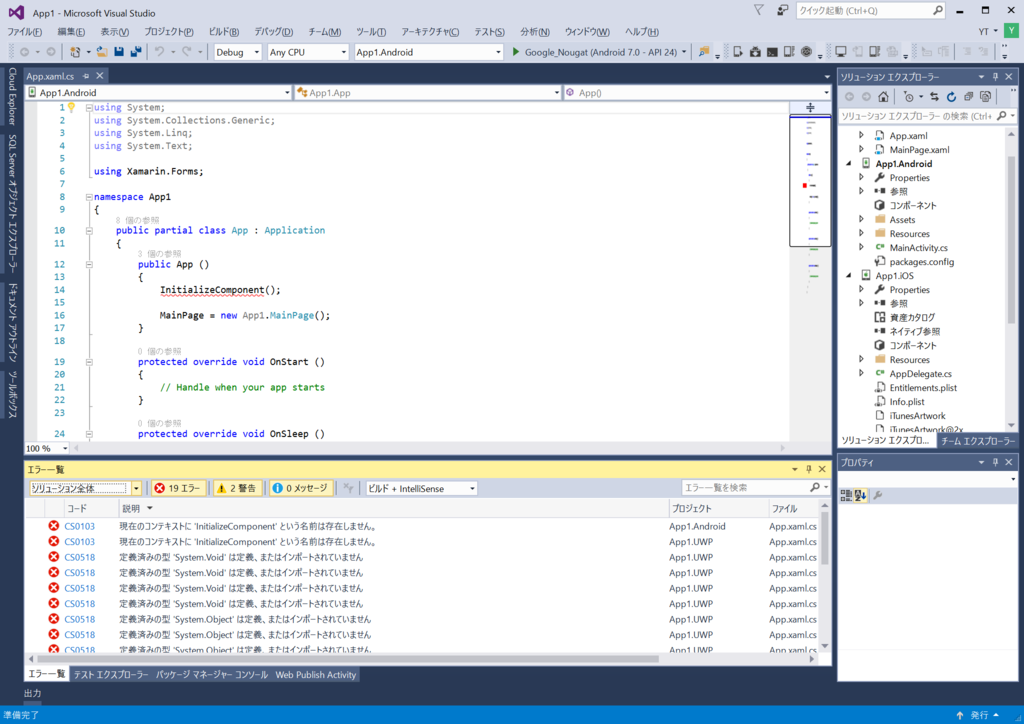Screen dimensions: 1024x724
Task: Open the Cloud Explorer side tab
Action: [12, 96]
